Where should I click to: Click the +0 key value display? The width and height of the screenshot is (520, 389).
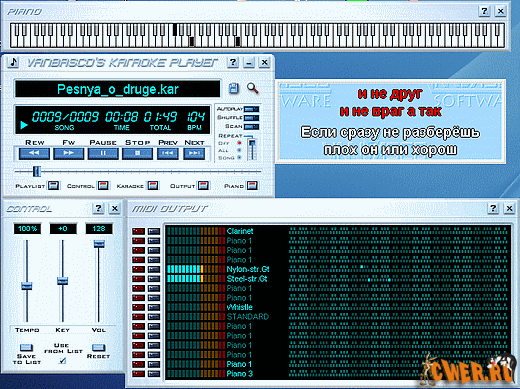(63, 229)
